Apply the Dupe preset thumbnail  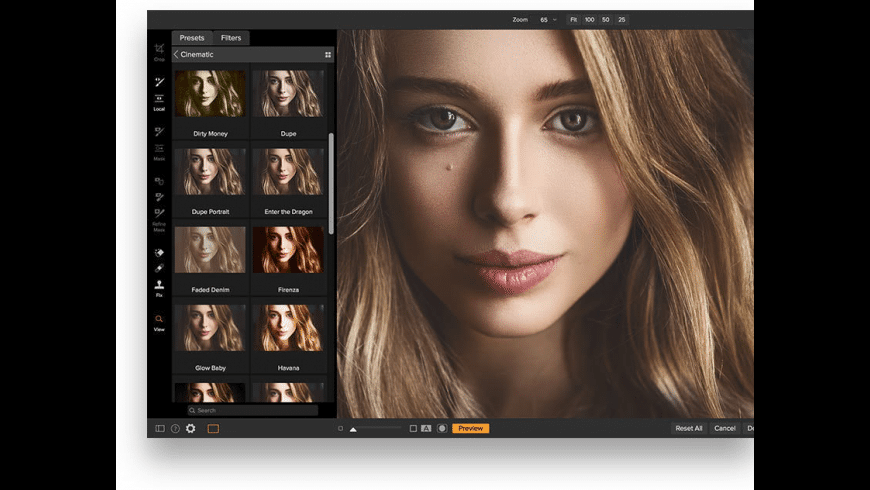(288, 93)
